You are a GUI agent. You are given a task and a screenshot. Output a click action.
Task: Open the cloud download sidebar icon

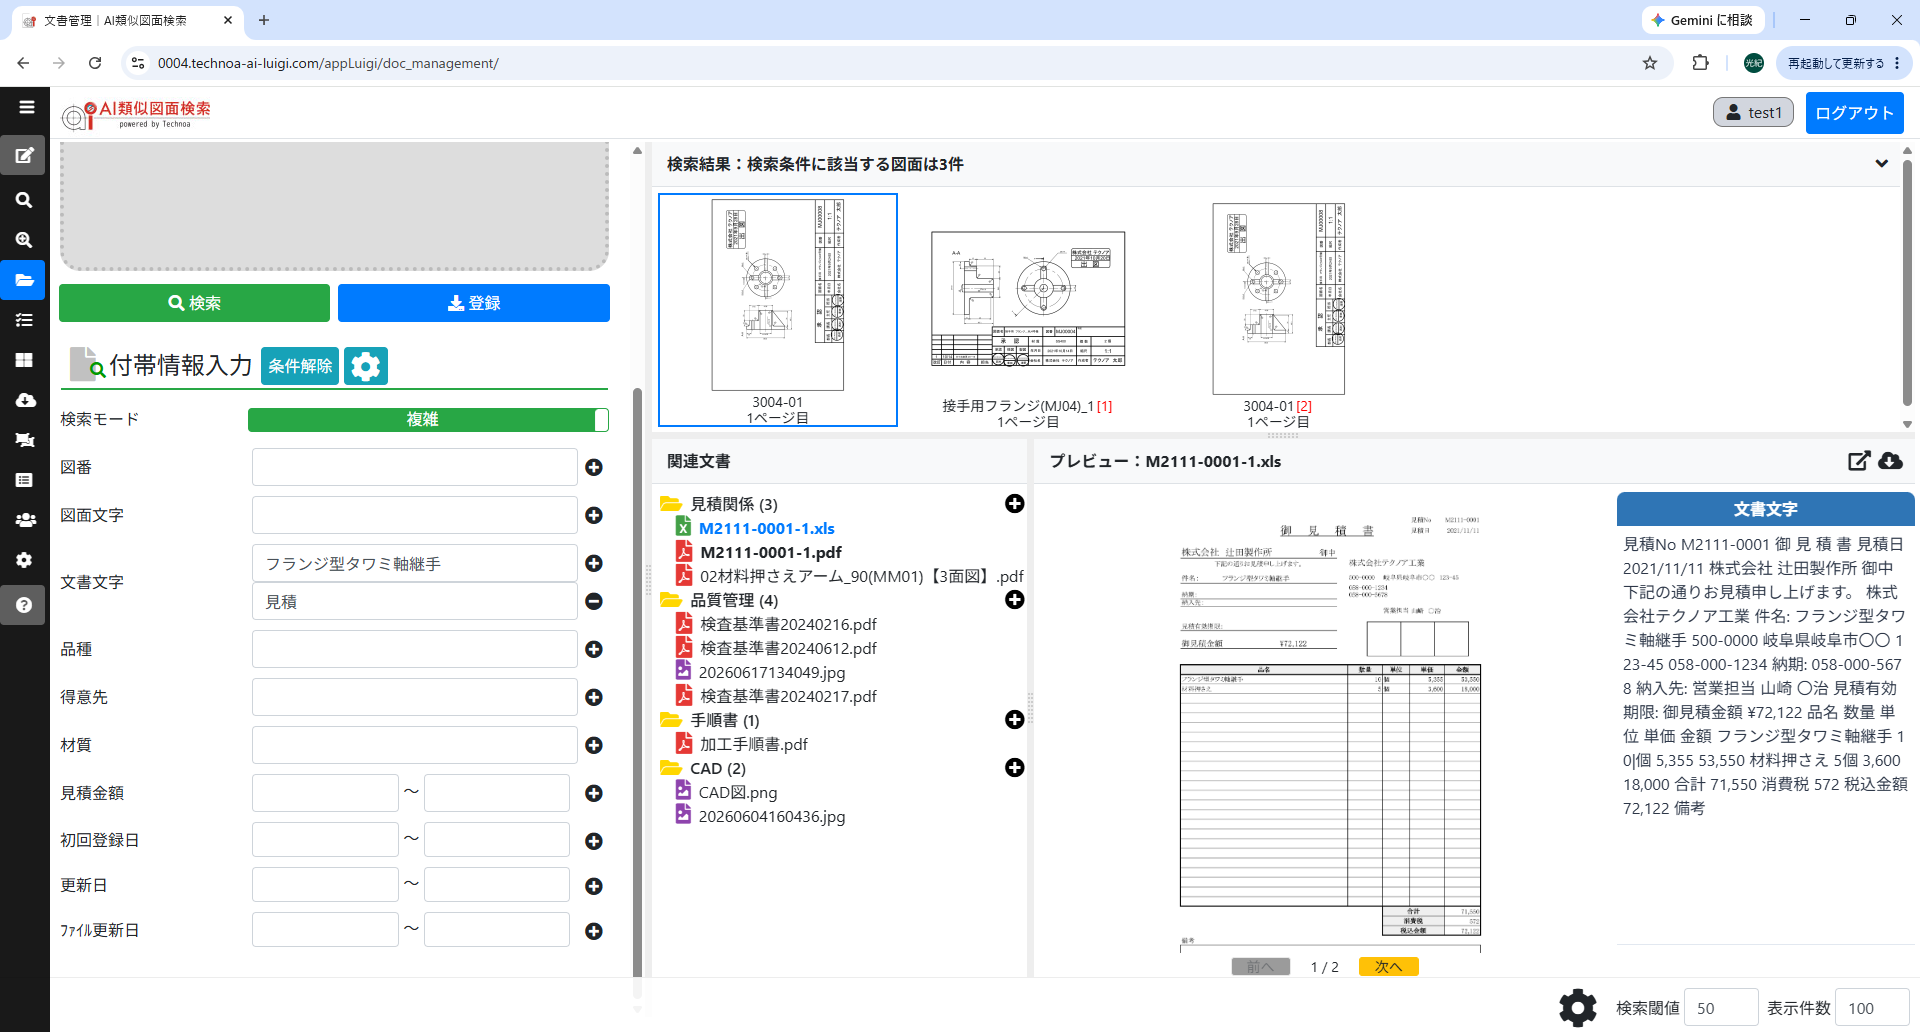coord(25,400)
